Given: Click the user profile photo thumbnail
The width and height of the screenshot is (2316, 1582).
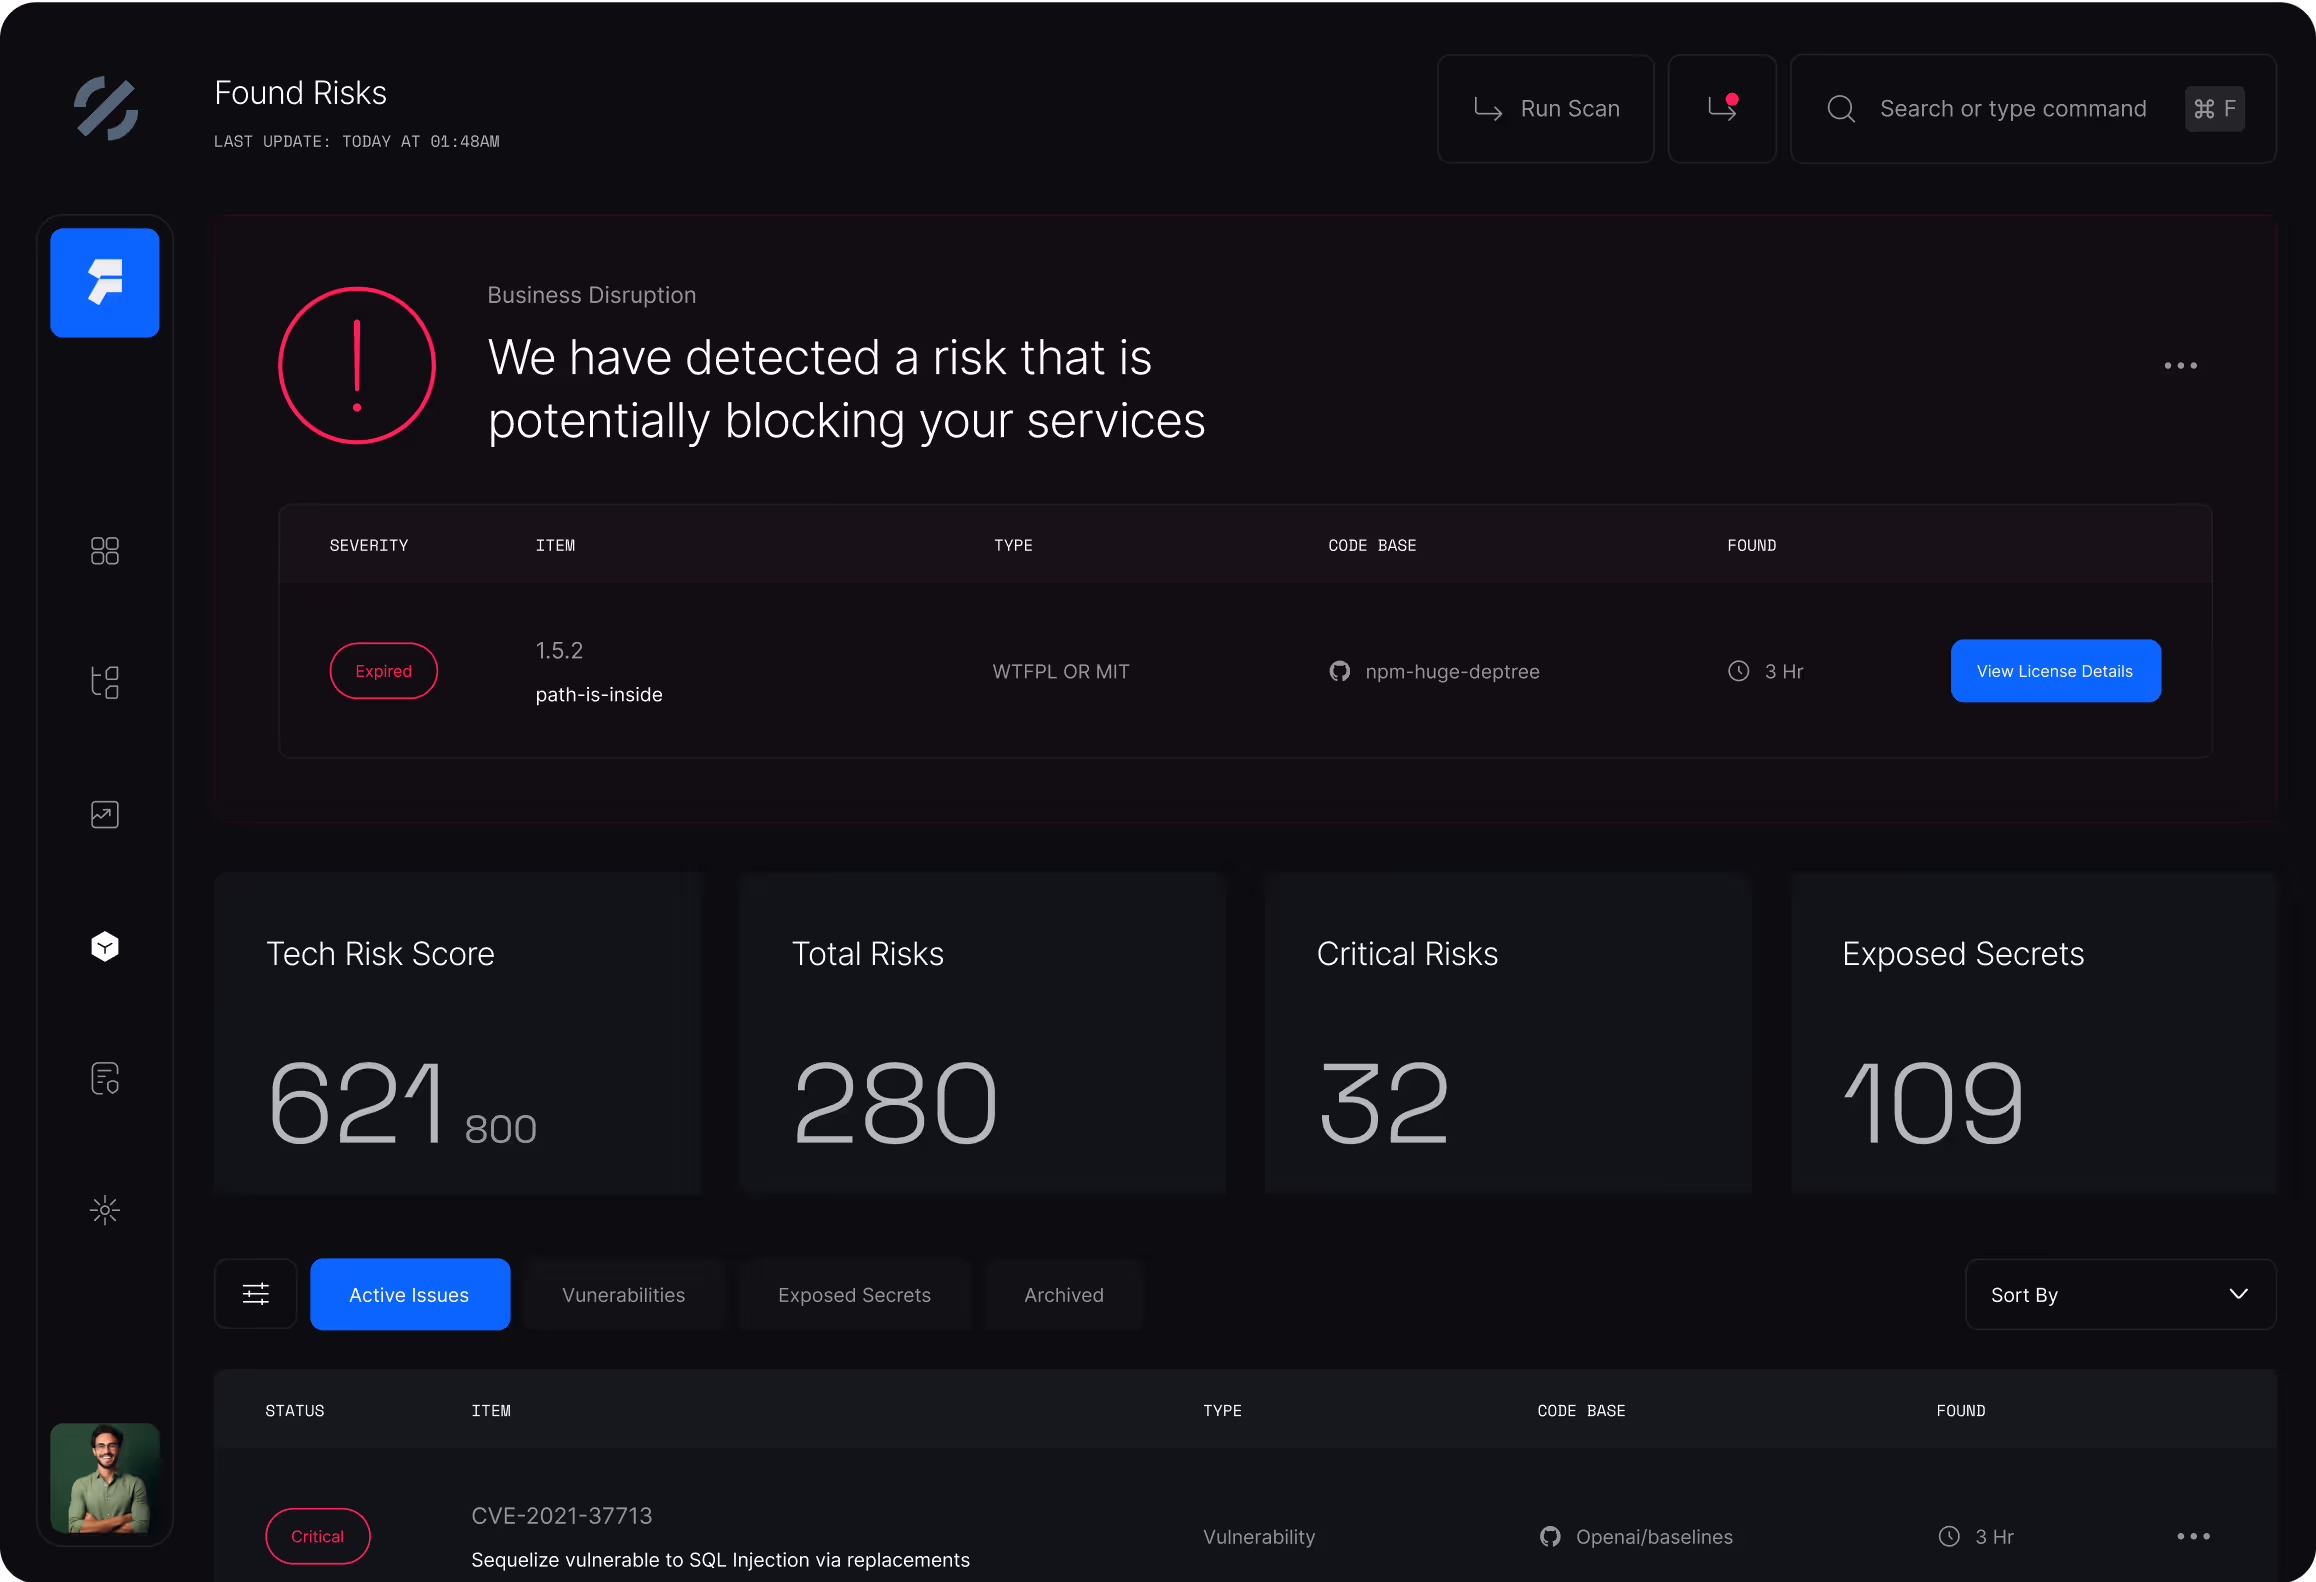Looking at the screenshot, I should click(105, 1478).
